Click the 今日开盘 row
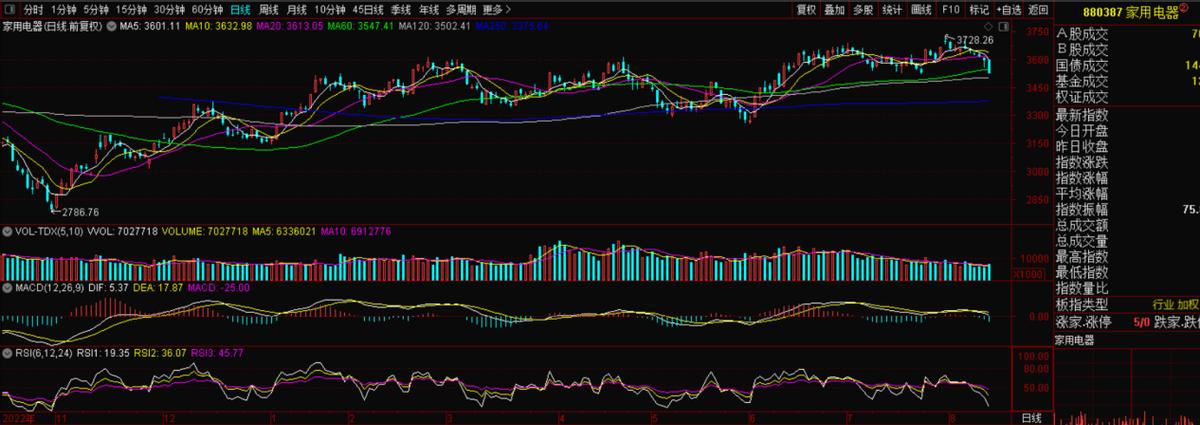 [x=1127, y=131]
